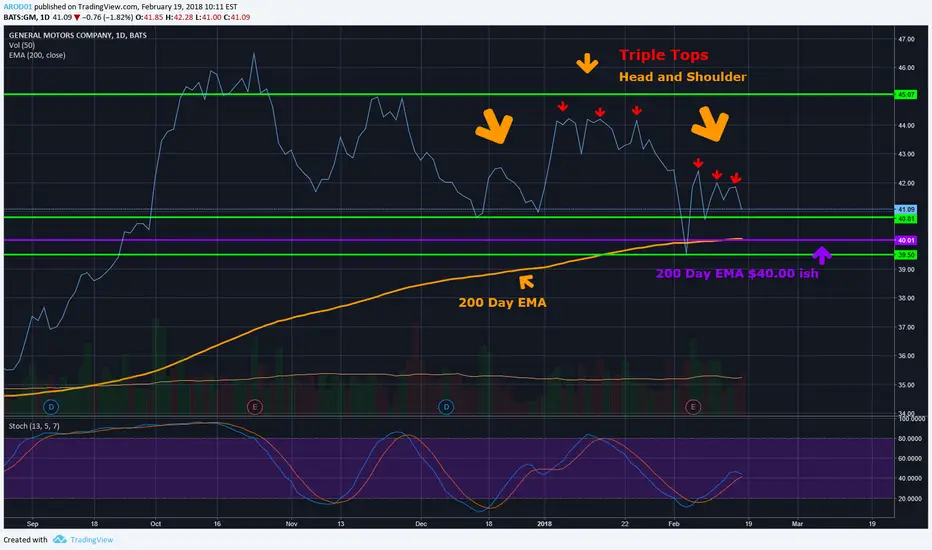
Task: Click the 42.00 price axis value
Action: (906, 183)
